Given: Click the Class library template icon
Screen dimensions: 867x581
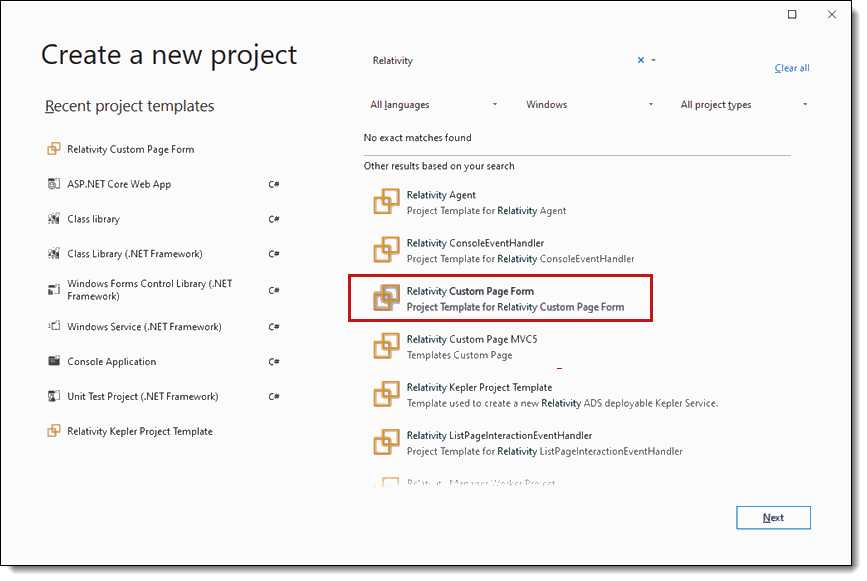Looking at the screenshot, I should [x=54, y=218].
